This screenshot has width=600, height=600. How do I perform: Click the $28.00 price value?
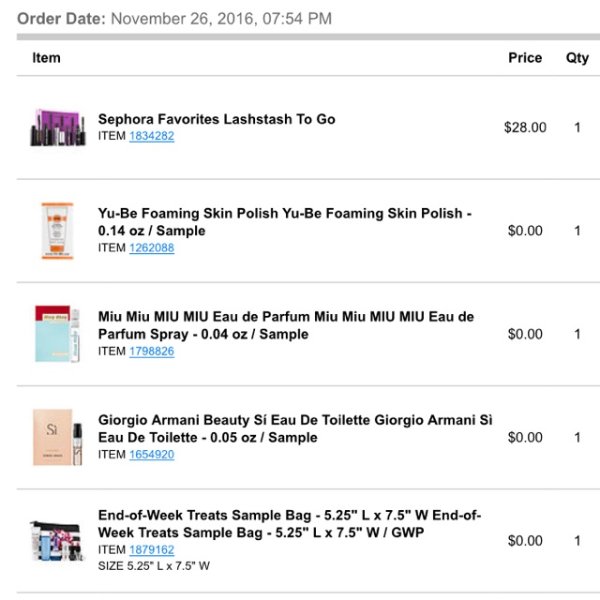coord(525,127)
